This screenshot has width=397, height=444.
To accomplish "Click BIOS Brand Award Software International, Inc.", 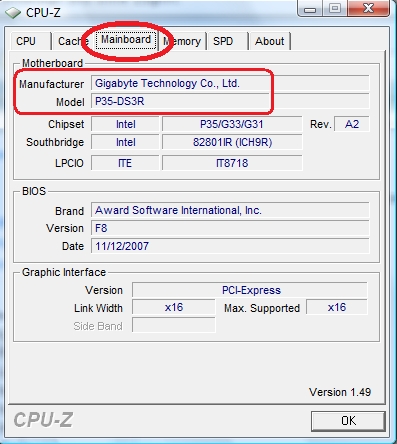I will click(x=230, y=210).
